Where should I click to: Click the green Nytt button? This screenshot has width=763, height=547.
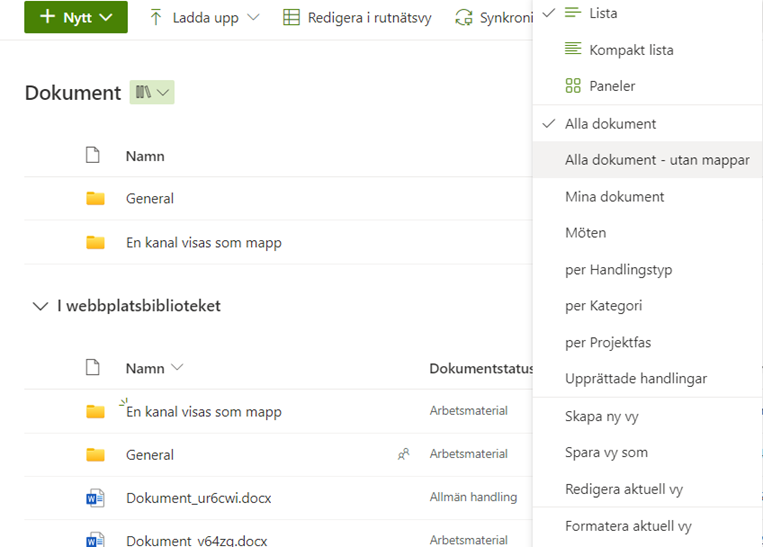[x=75, y=17]
